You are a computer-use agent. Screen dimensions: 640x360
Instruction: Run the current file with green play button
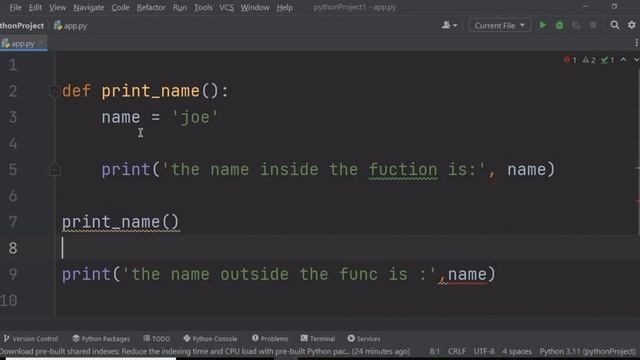[542, 25]
